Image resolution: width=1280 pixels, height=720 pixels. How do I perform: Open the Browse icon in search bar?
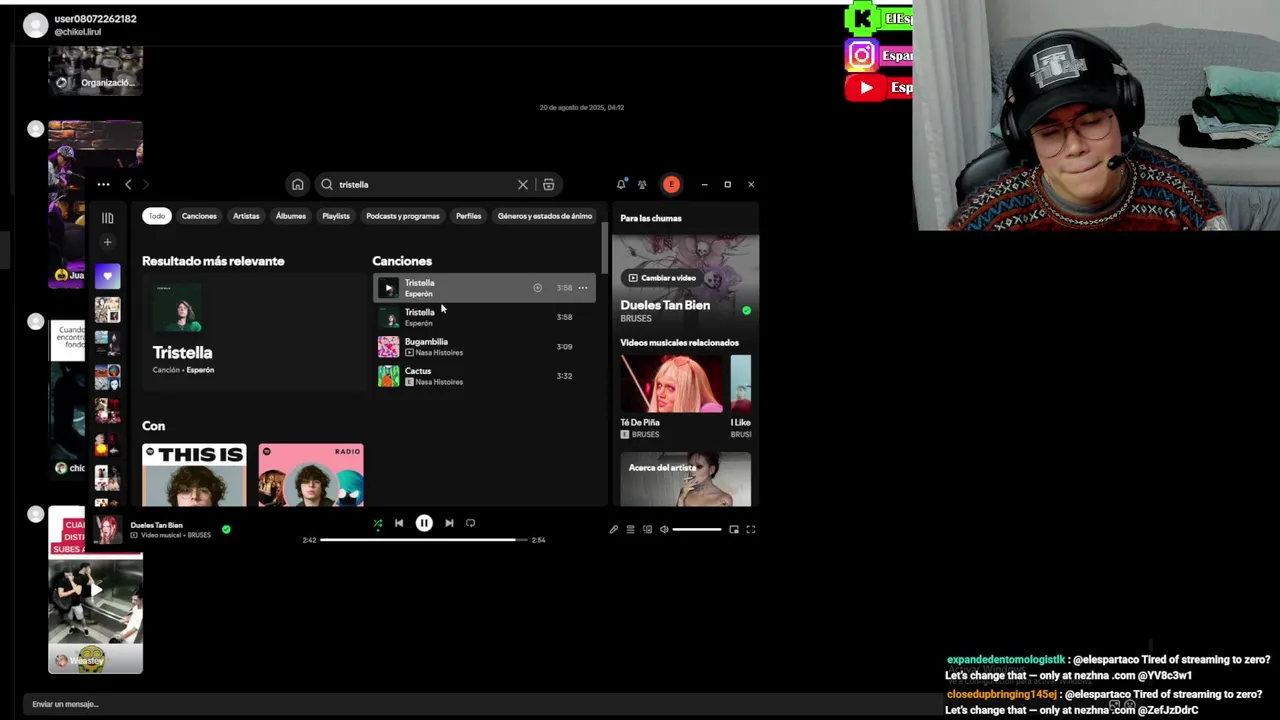548,184
